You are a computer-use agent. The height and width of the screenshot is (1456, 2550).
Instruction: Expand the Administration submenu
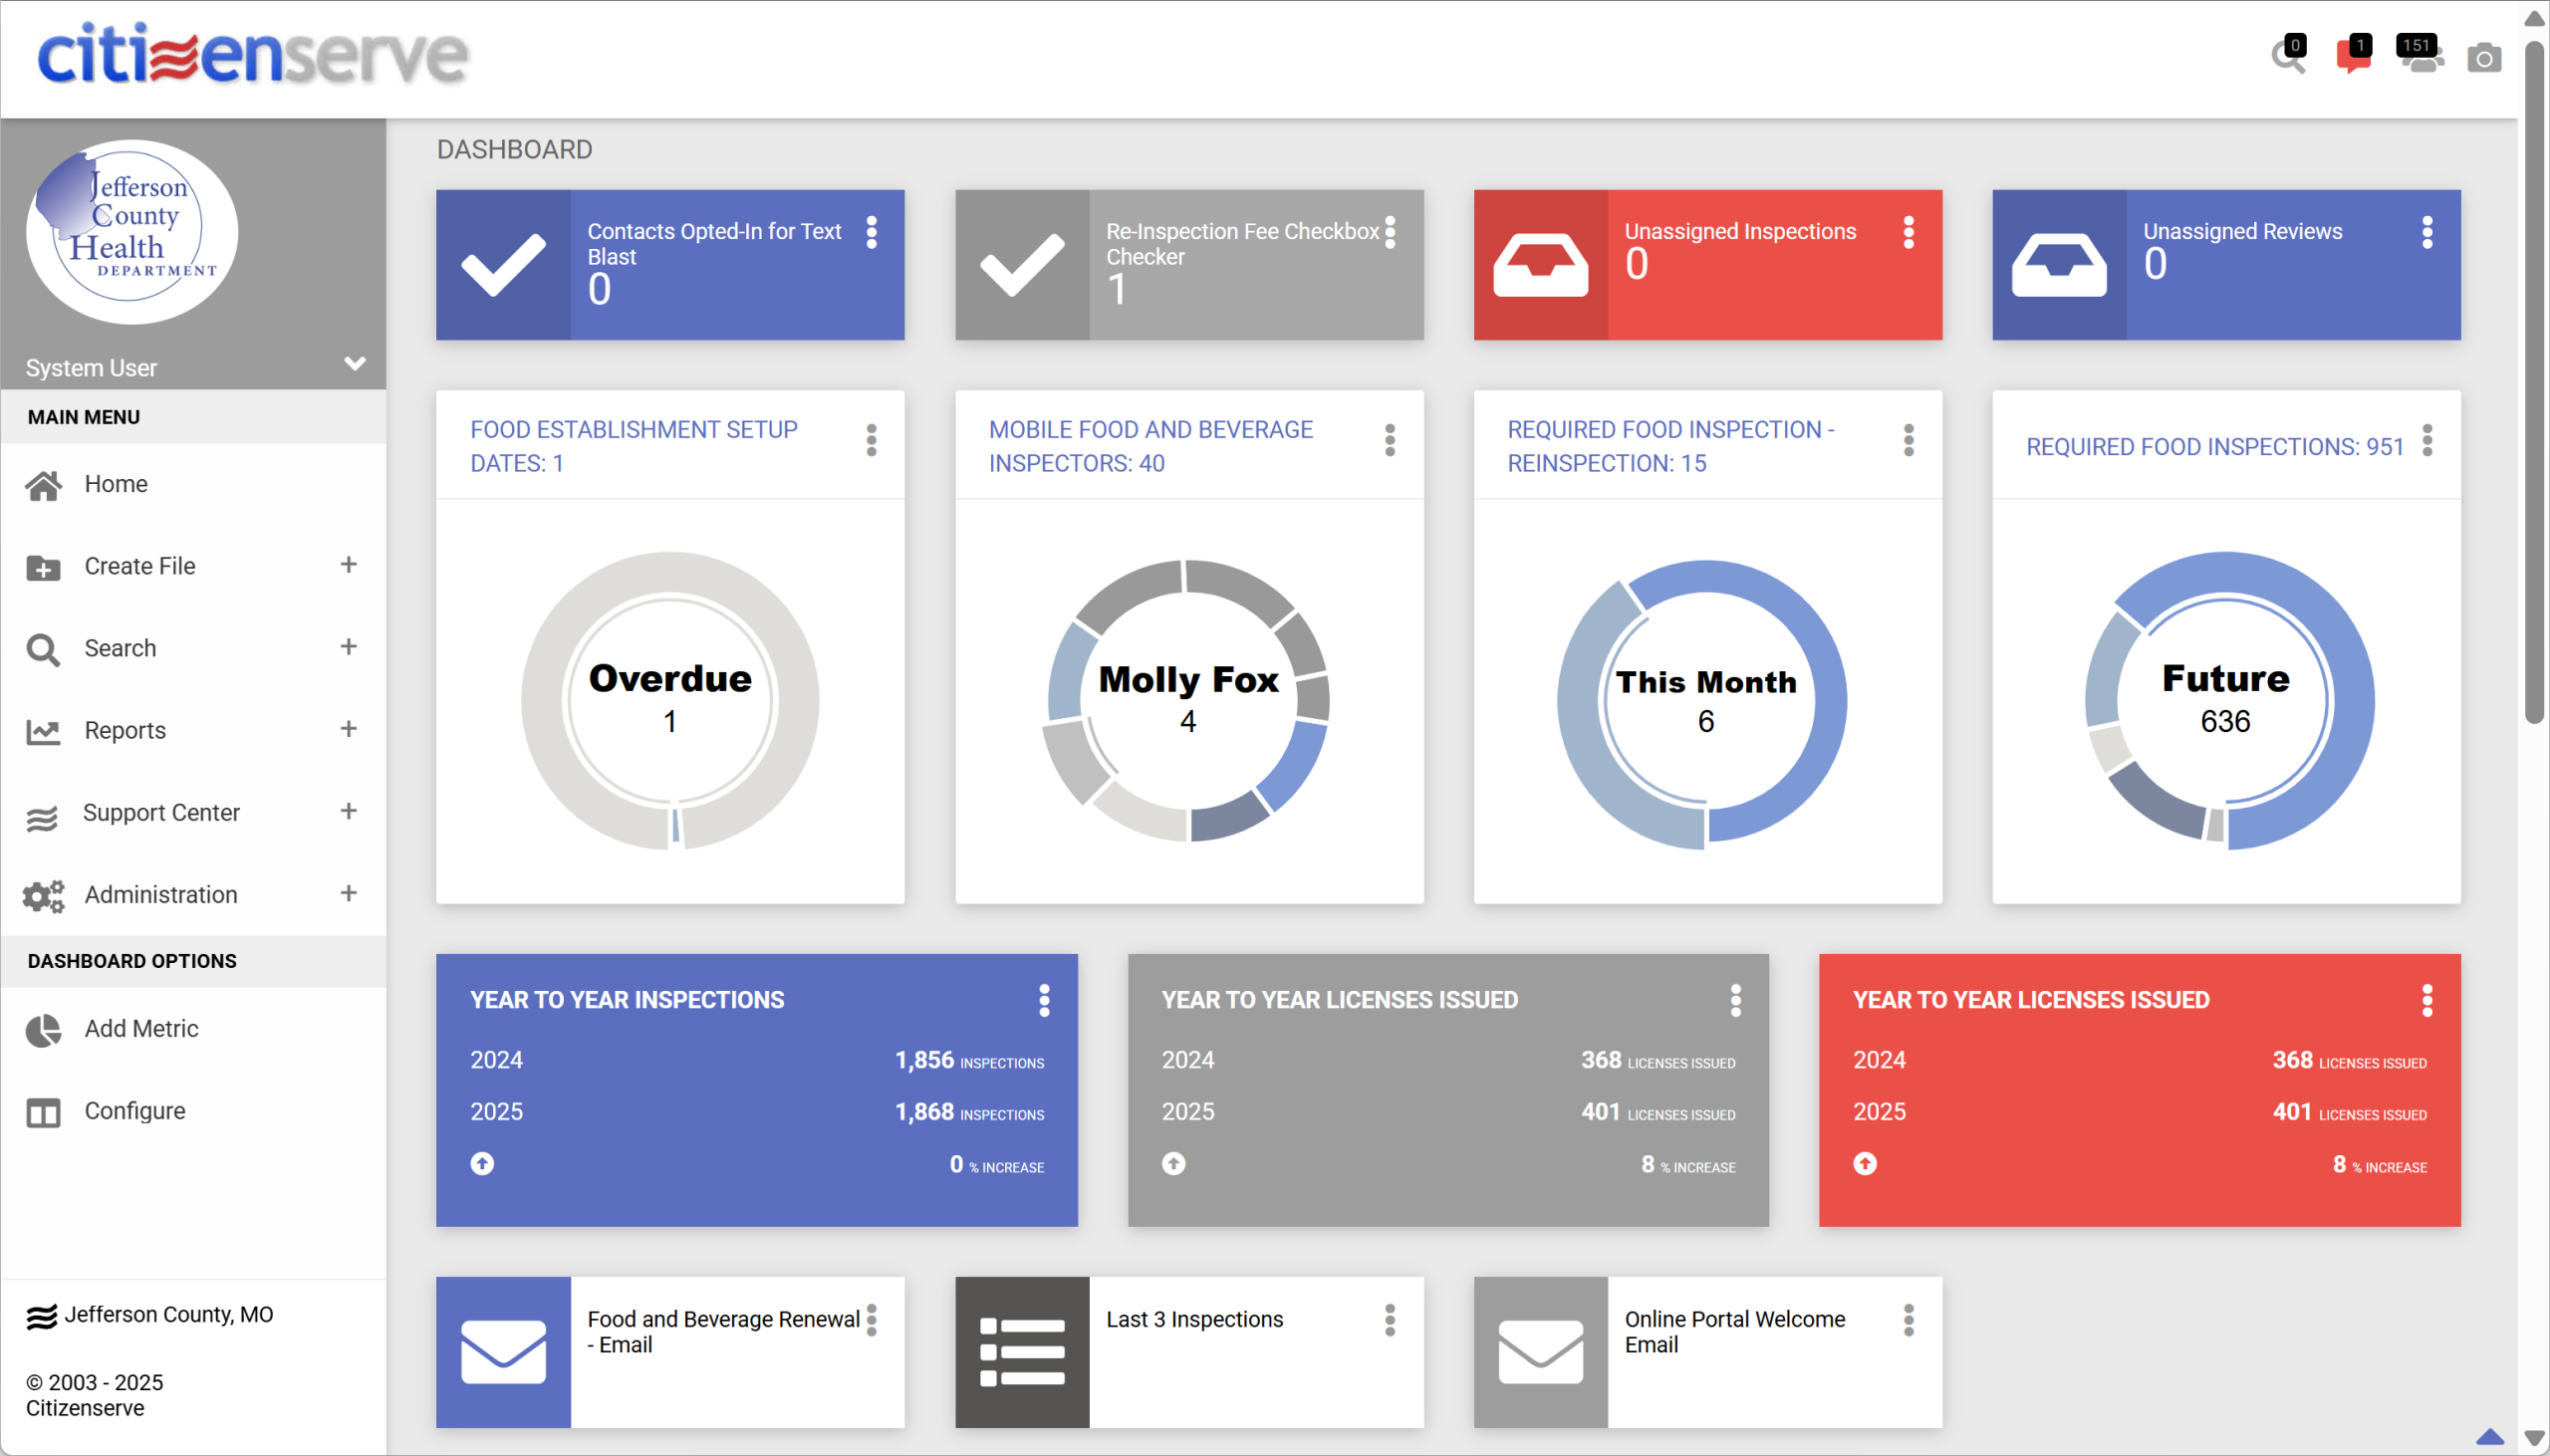[348, 893]
